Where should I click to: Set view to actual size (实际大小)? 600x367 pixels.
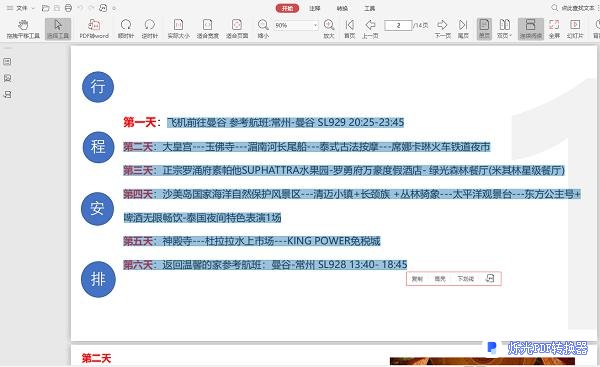coord(178,29)
